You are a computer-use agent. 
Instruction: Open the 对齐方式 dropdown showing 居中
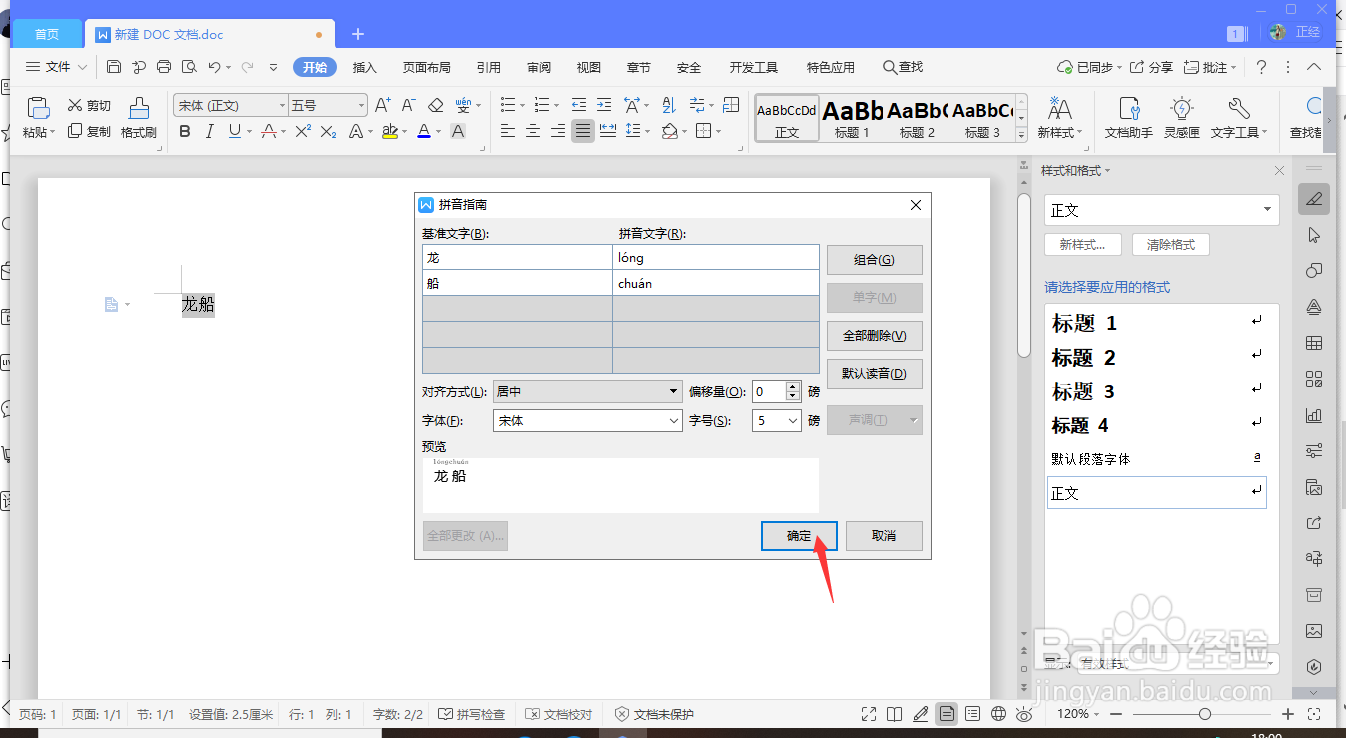(x=587, y=391)
